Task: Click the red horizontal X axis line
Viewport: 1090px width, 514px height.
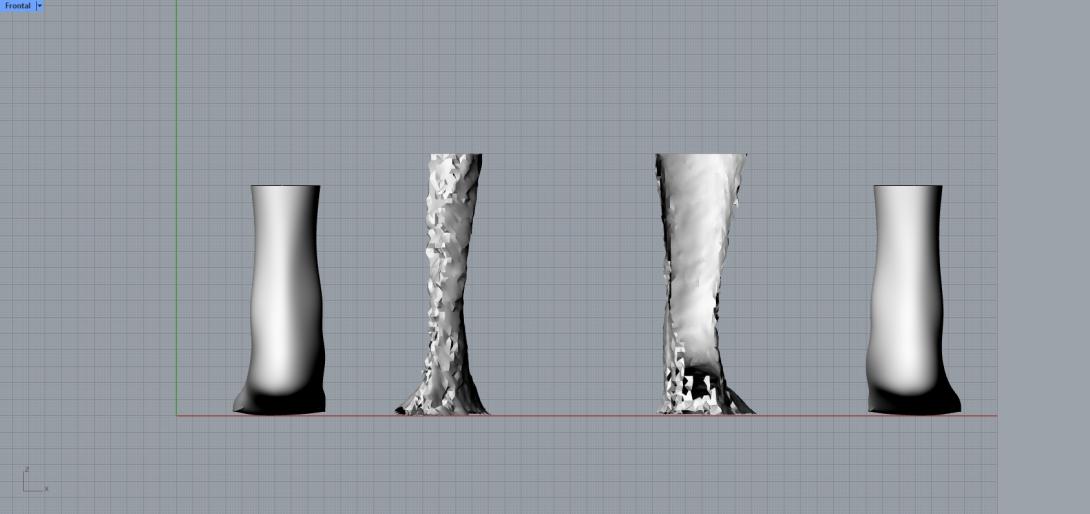Action: point(580,415)
